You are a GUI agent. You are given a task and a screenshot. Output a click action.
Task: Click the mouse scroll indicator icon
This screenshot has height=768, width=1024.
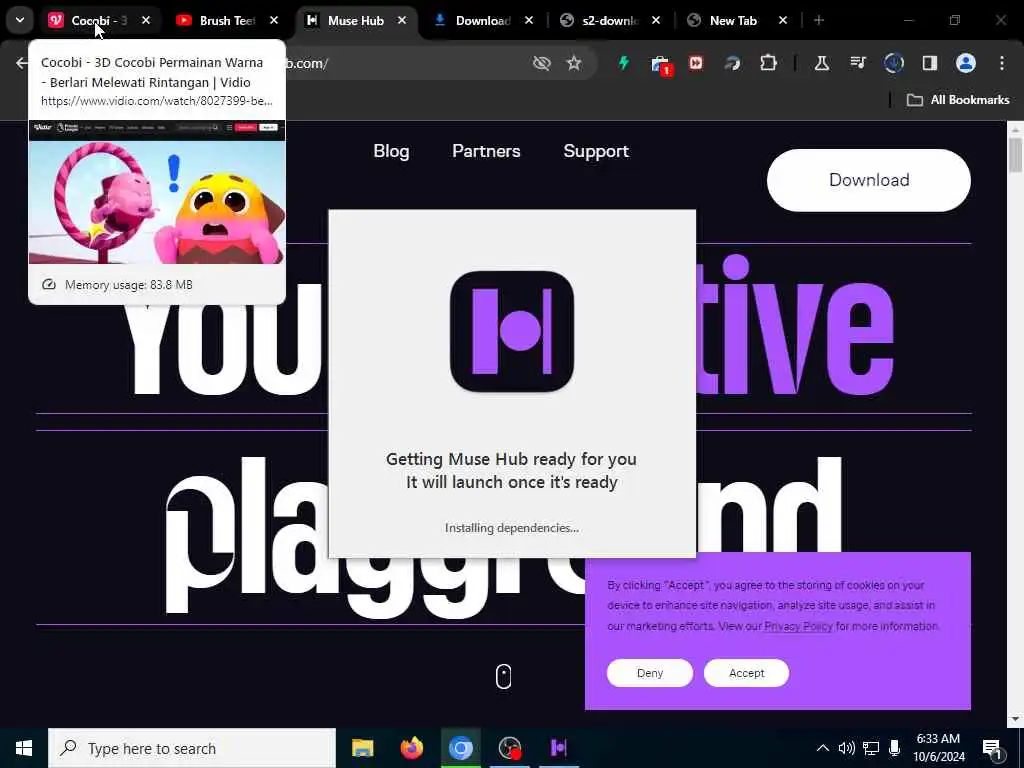point(504,677)
